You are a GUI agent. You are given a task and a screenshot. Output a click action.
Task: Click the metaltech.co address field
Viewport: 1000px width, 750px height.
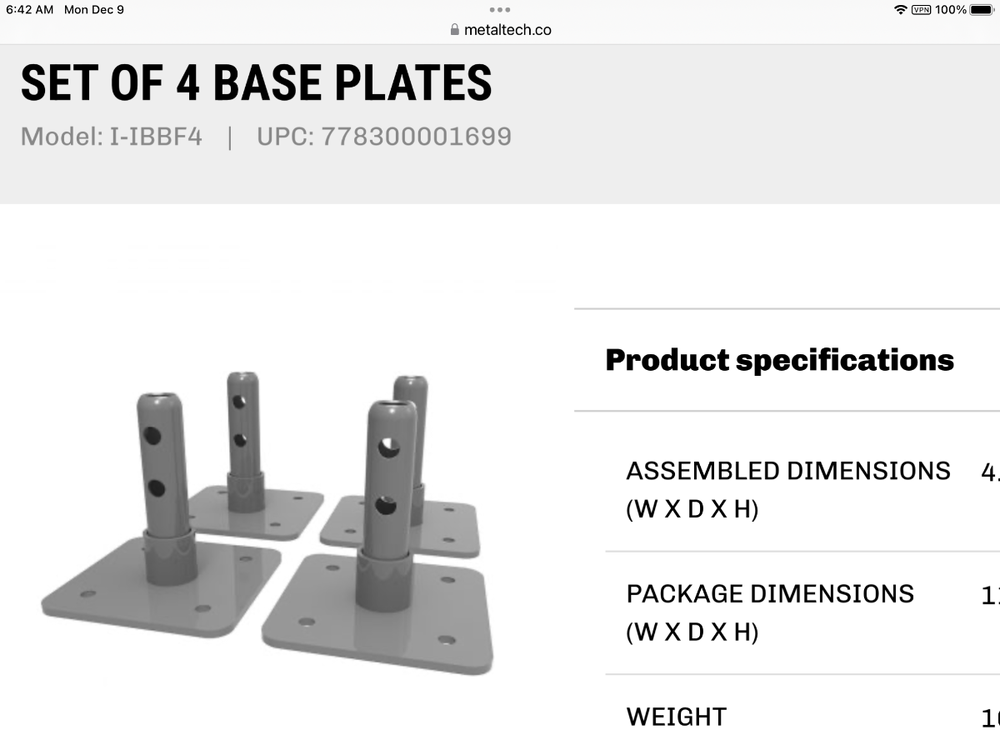[x=507, y=30]
